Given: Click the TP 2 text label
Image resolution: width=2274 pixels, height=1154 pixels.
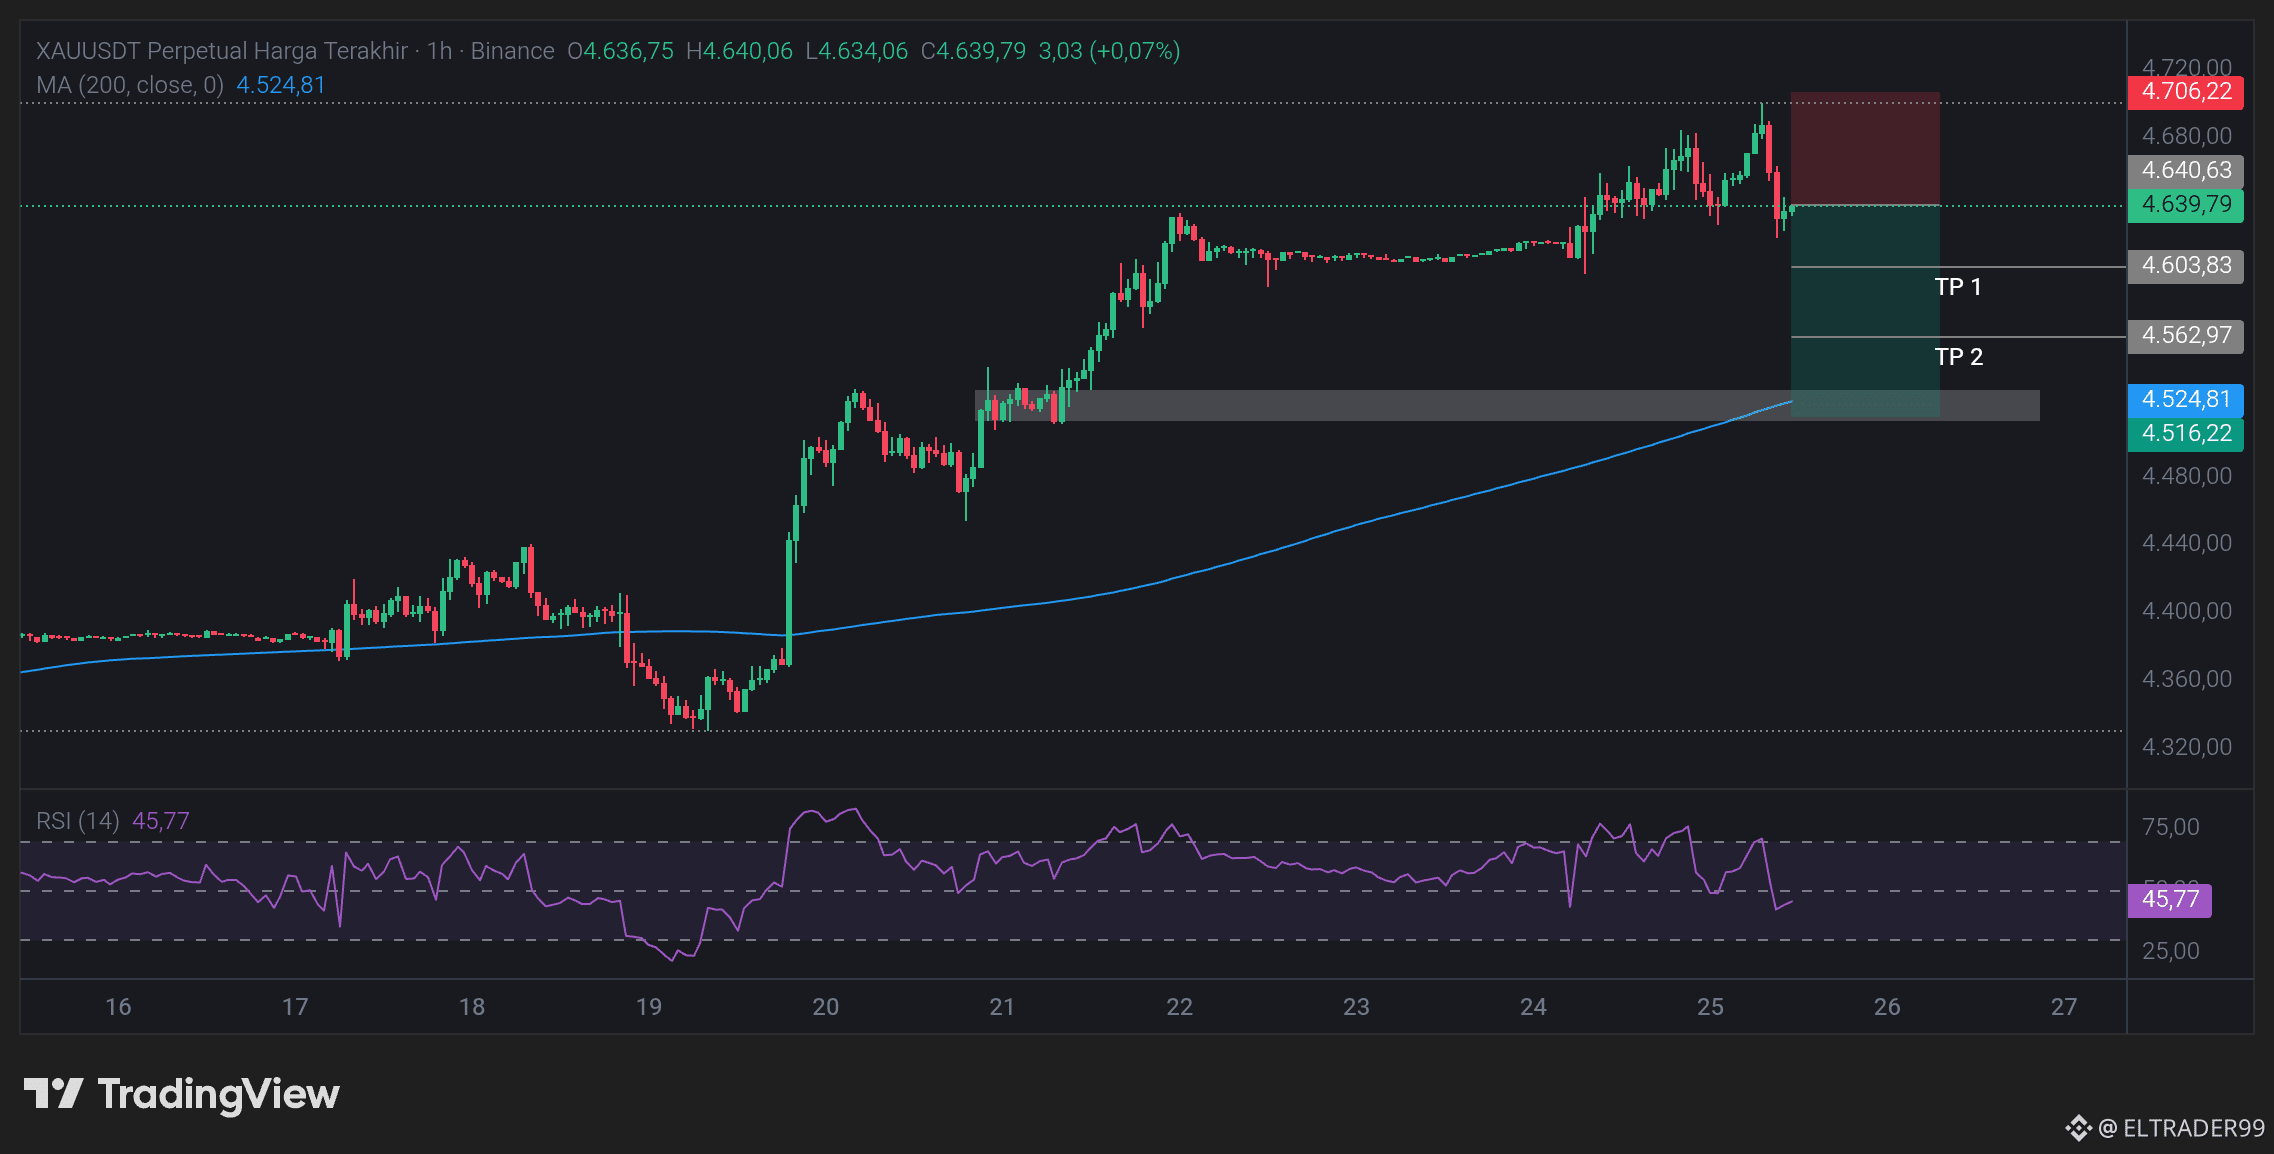Looking at the screenshot, I should (1958, 357).
